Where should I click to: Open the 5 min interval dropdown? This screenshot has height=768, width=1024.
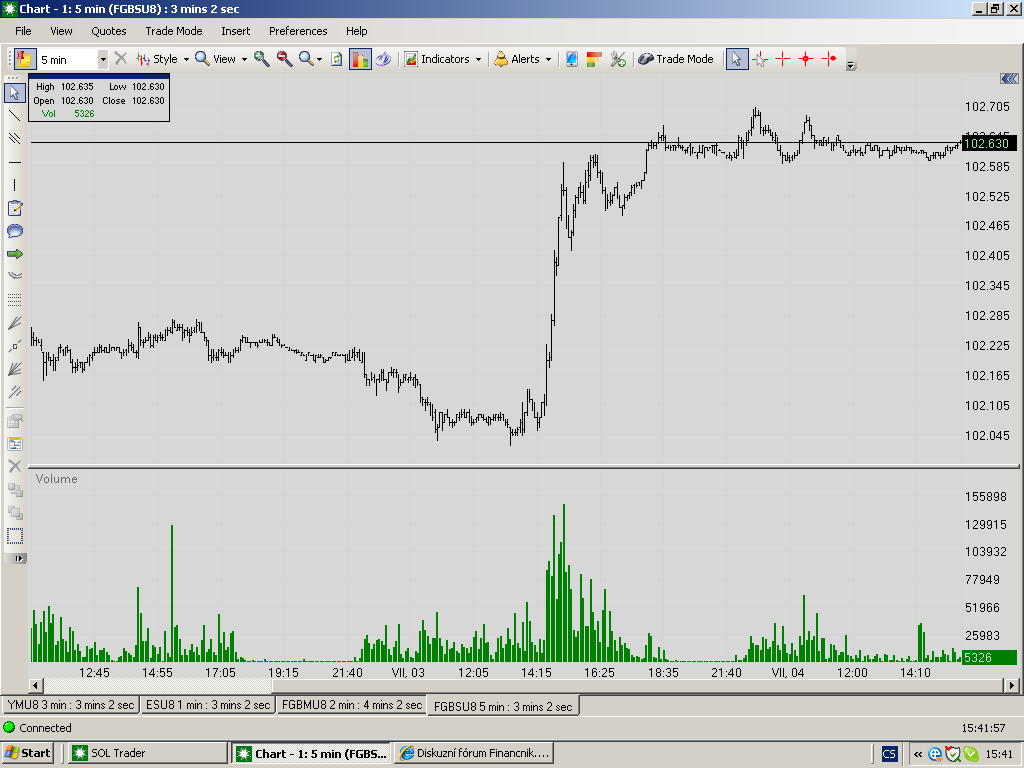(x=103, y=59)
